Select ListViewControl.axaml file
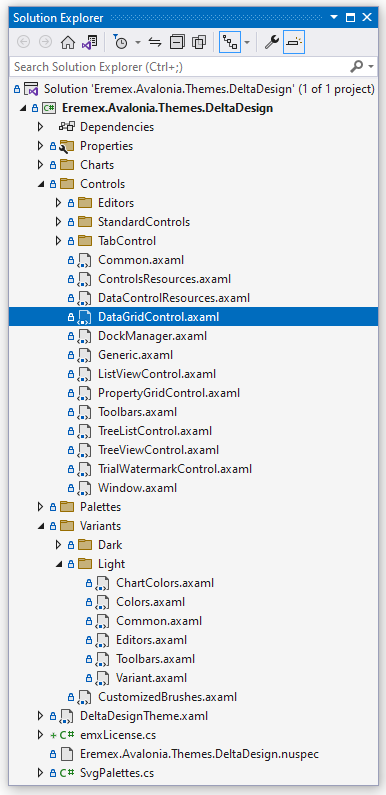 point(157,374)
